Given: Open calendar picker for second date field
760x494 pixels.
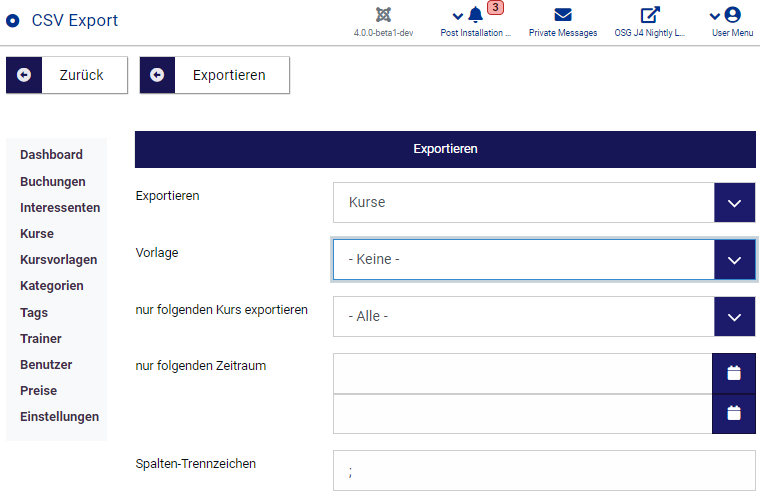Looking at the screenshot, I should 734,413.
